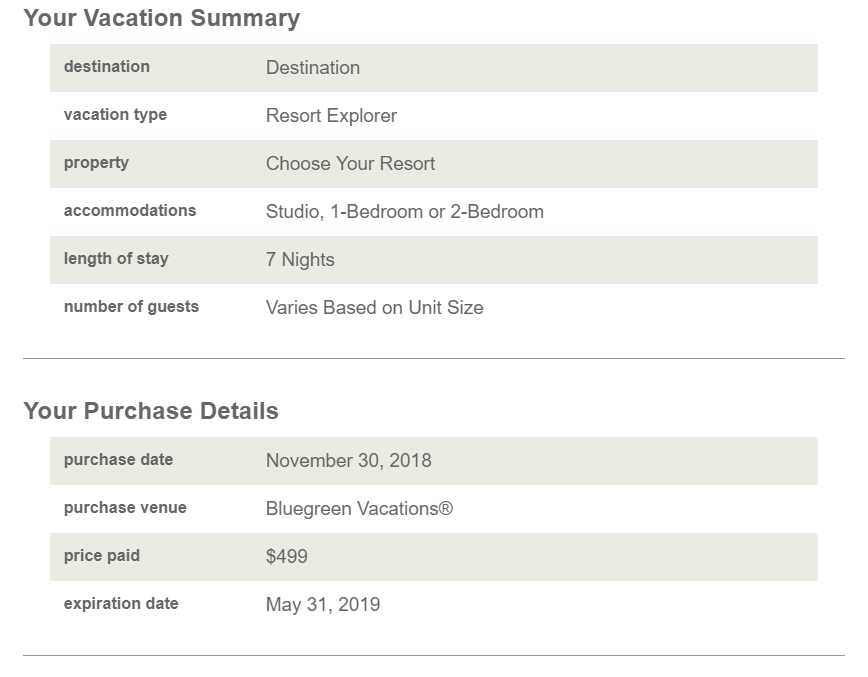Viewport: 868px width, 677px height.
Task: Select the November 30, 2018 date
Action: pyautogui.click(x=349, y=461)
